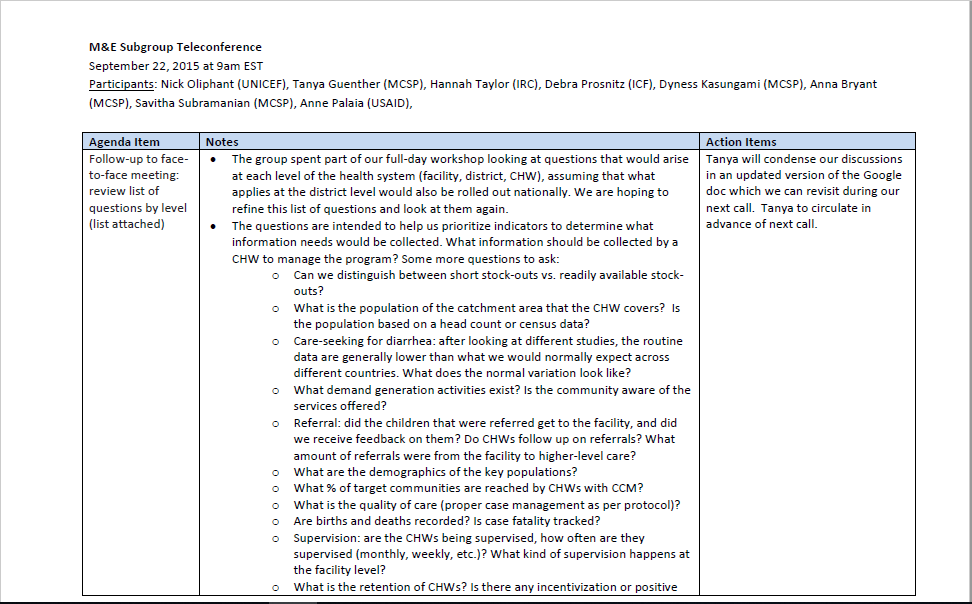Screen dimensions: 972x604
Task: Click 'advance of next call.' in Action Items
Action: 761,224
